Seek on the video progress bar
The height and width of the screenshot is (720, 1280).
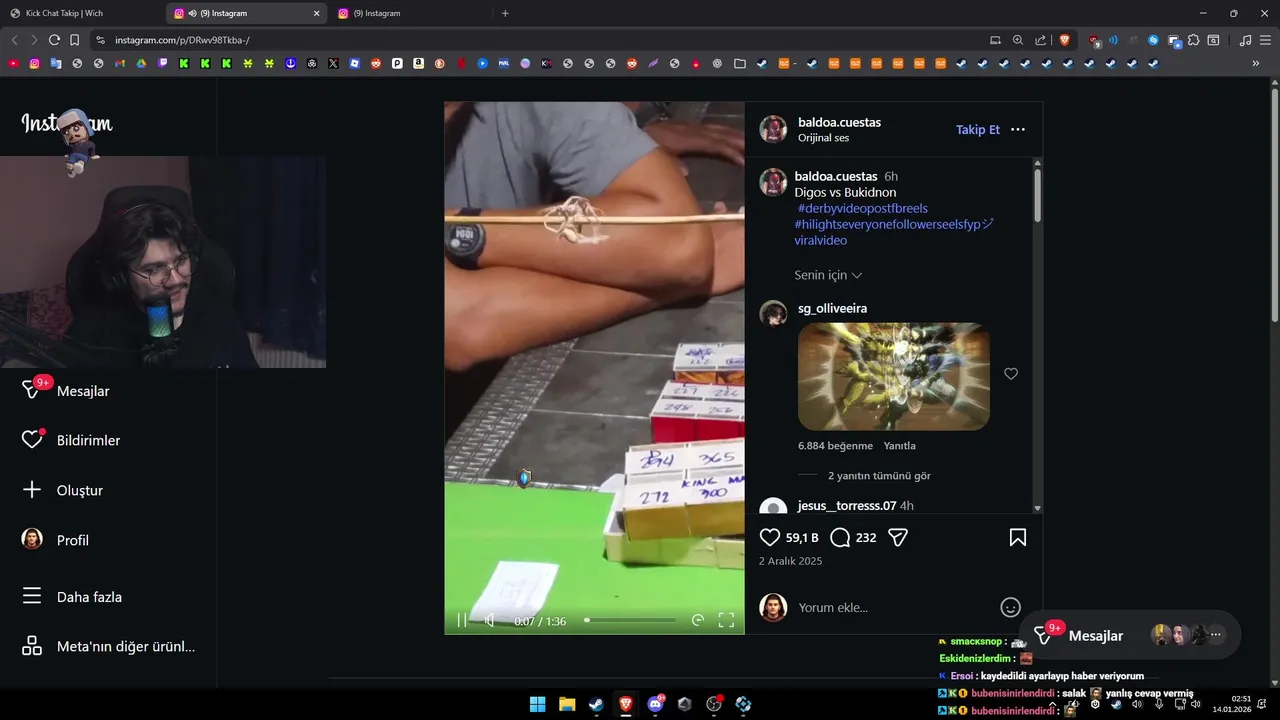630,620
